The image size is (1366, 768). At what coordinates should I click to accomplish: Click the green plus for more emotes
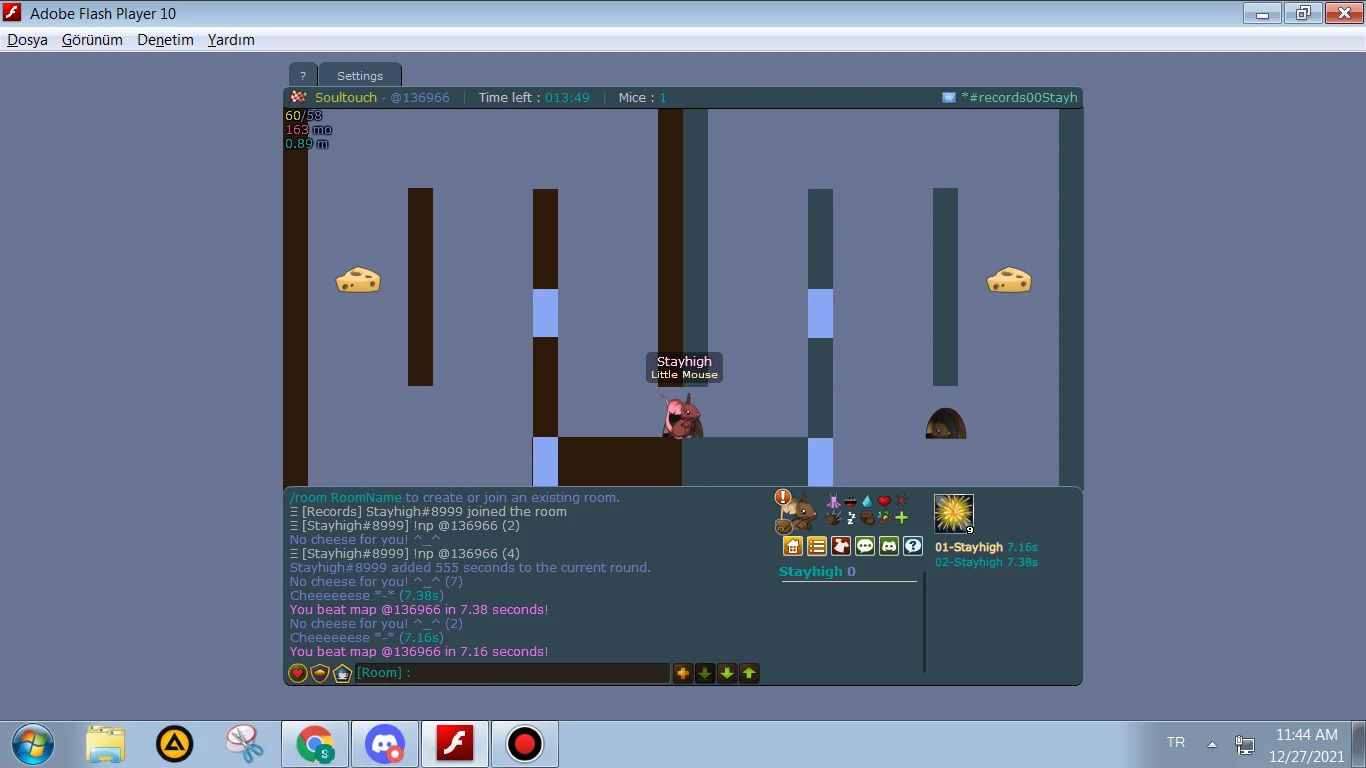901,518
